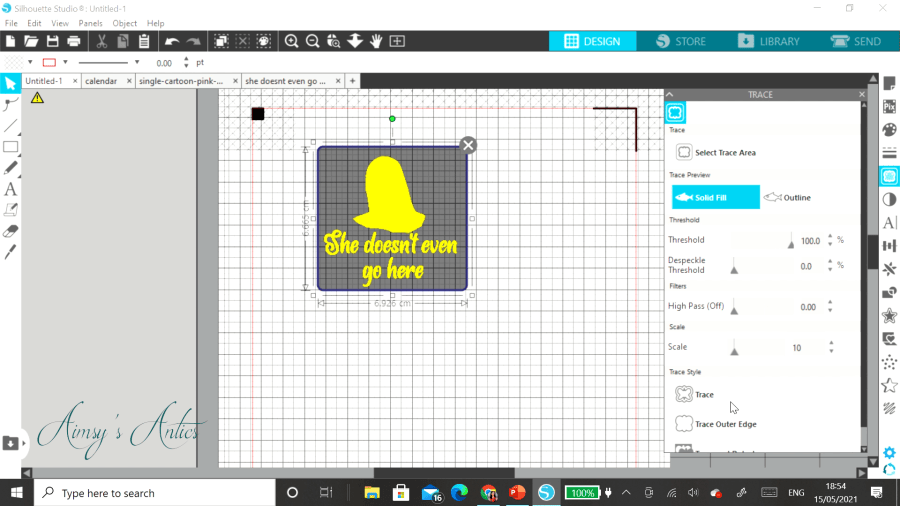Click Trace Outer Edge button
The height and width of the screenshot is (506, 900).
click(x=716, y=424)
